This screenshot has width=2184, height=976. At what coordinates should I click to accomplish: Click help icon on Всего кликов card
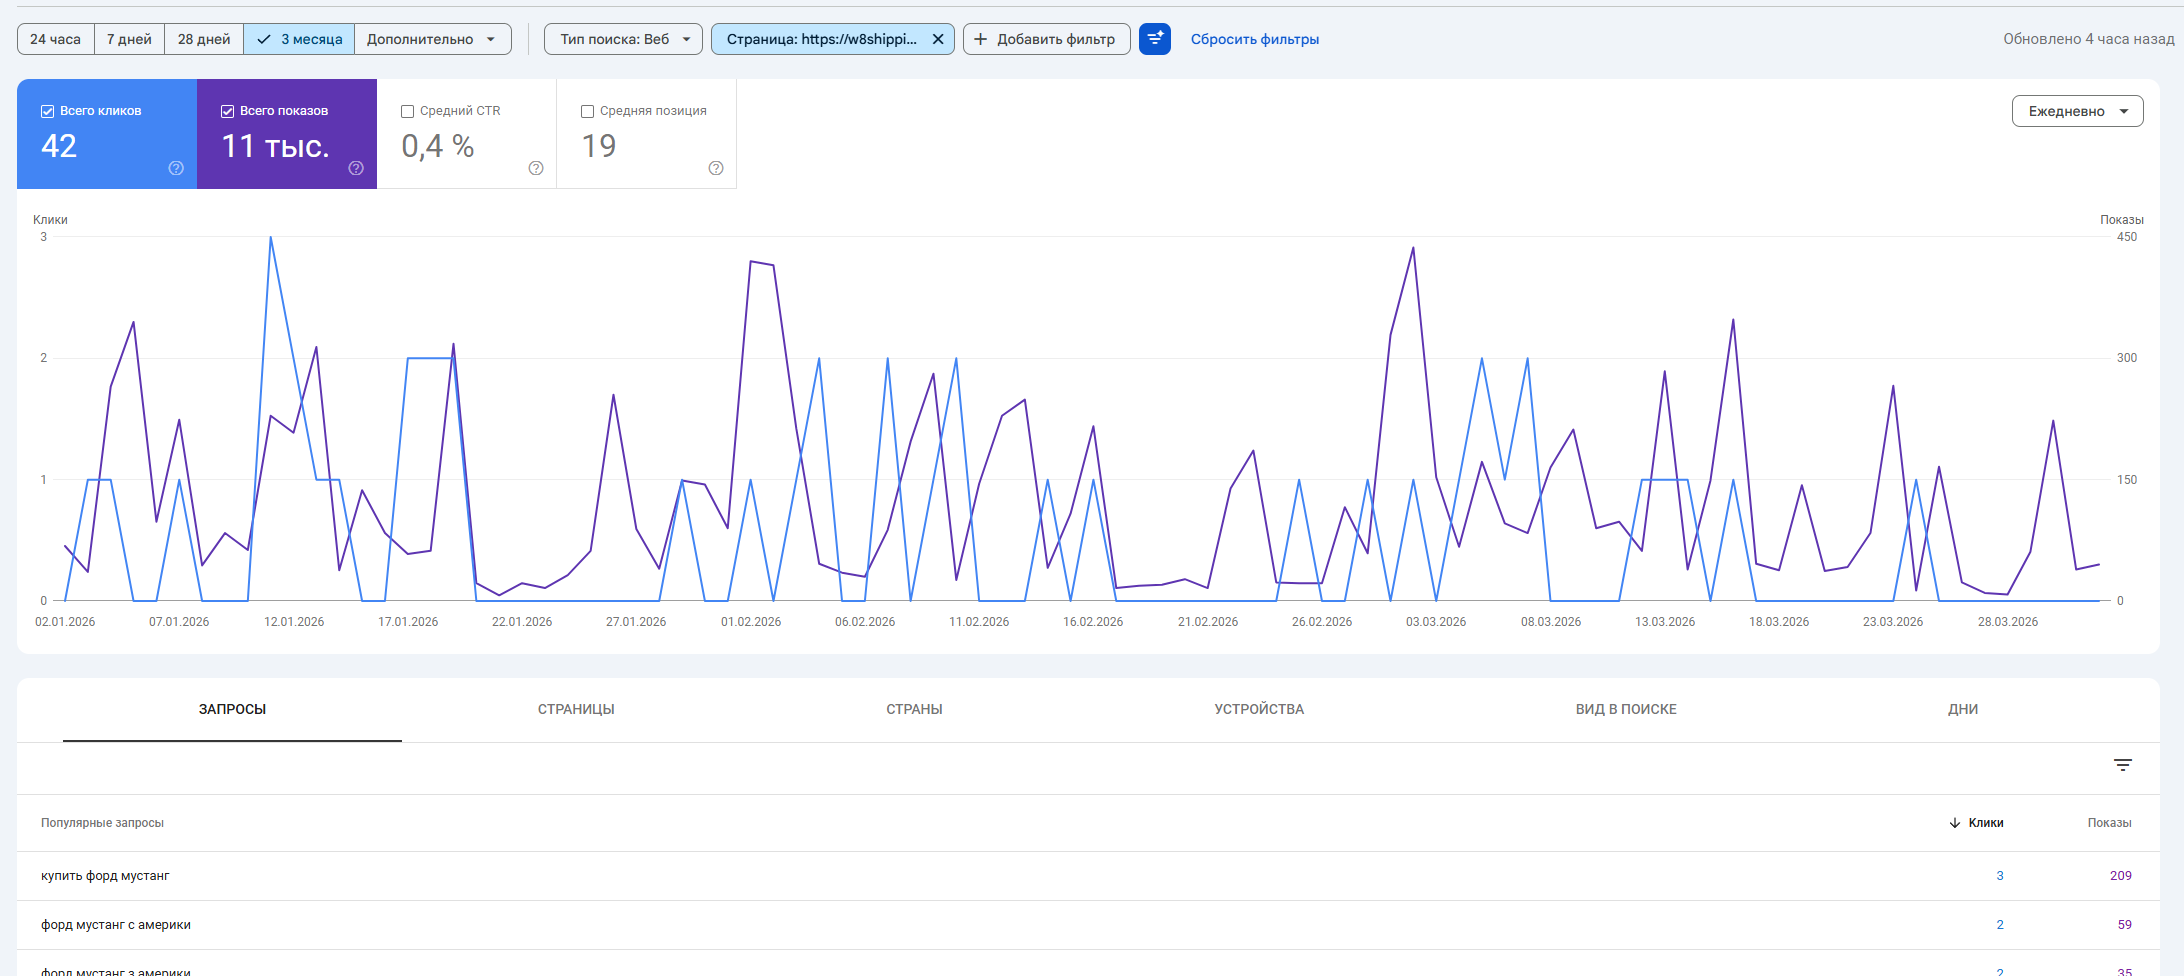176,168
